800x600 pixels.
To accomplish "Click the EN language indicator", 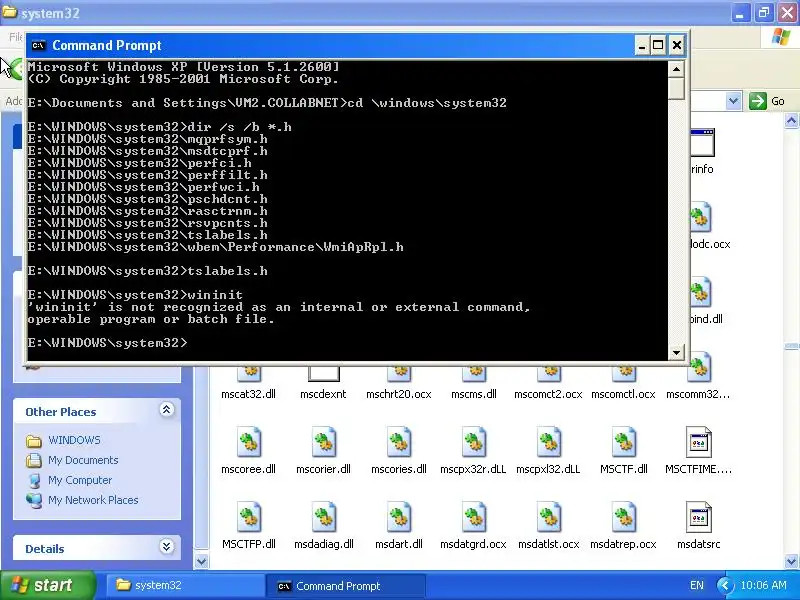I will [696, 585].
